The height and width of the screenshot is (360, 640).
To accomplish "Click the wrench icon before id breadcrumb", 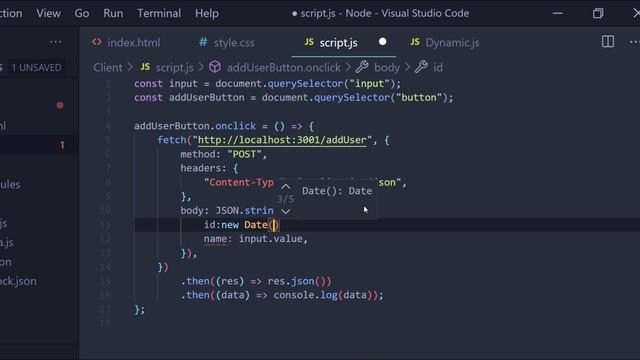I will 421,67.
